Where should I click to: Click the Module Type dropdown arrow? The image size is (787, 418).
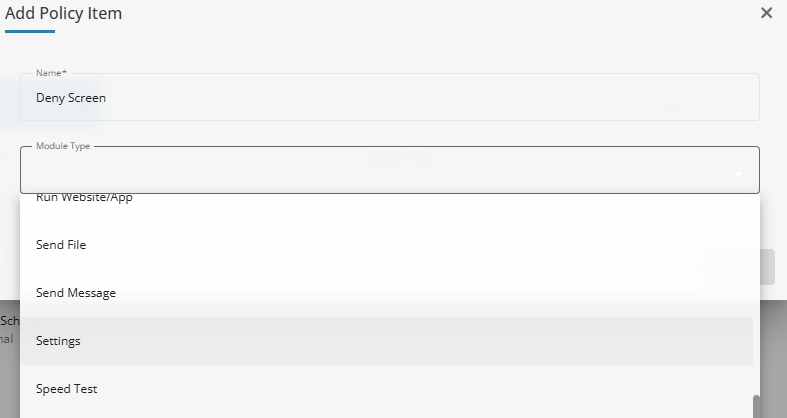(739, 174)
